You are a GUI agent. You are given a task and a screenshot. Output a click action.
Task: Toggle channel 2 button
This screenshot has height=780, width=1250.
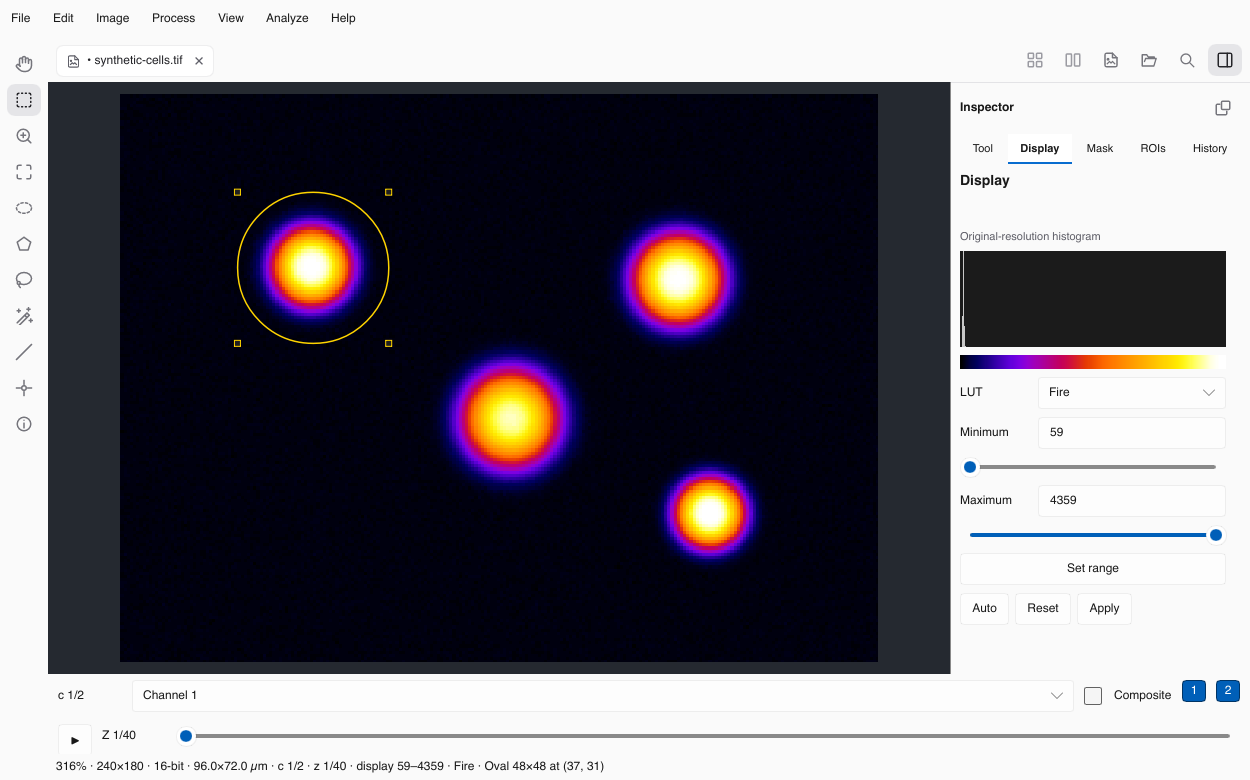point(1228,691)
